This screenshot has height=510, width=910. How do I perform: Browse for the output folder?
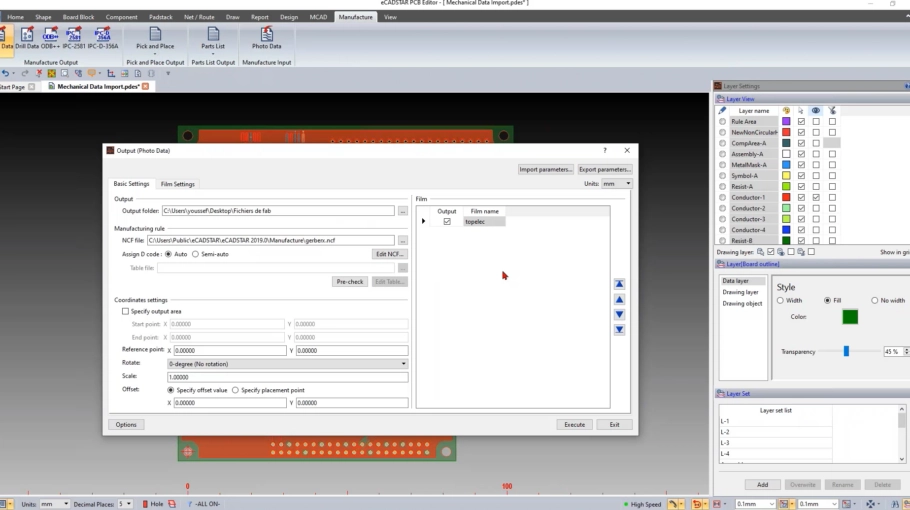402,211
